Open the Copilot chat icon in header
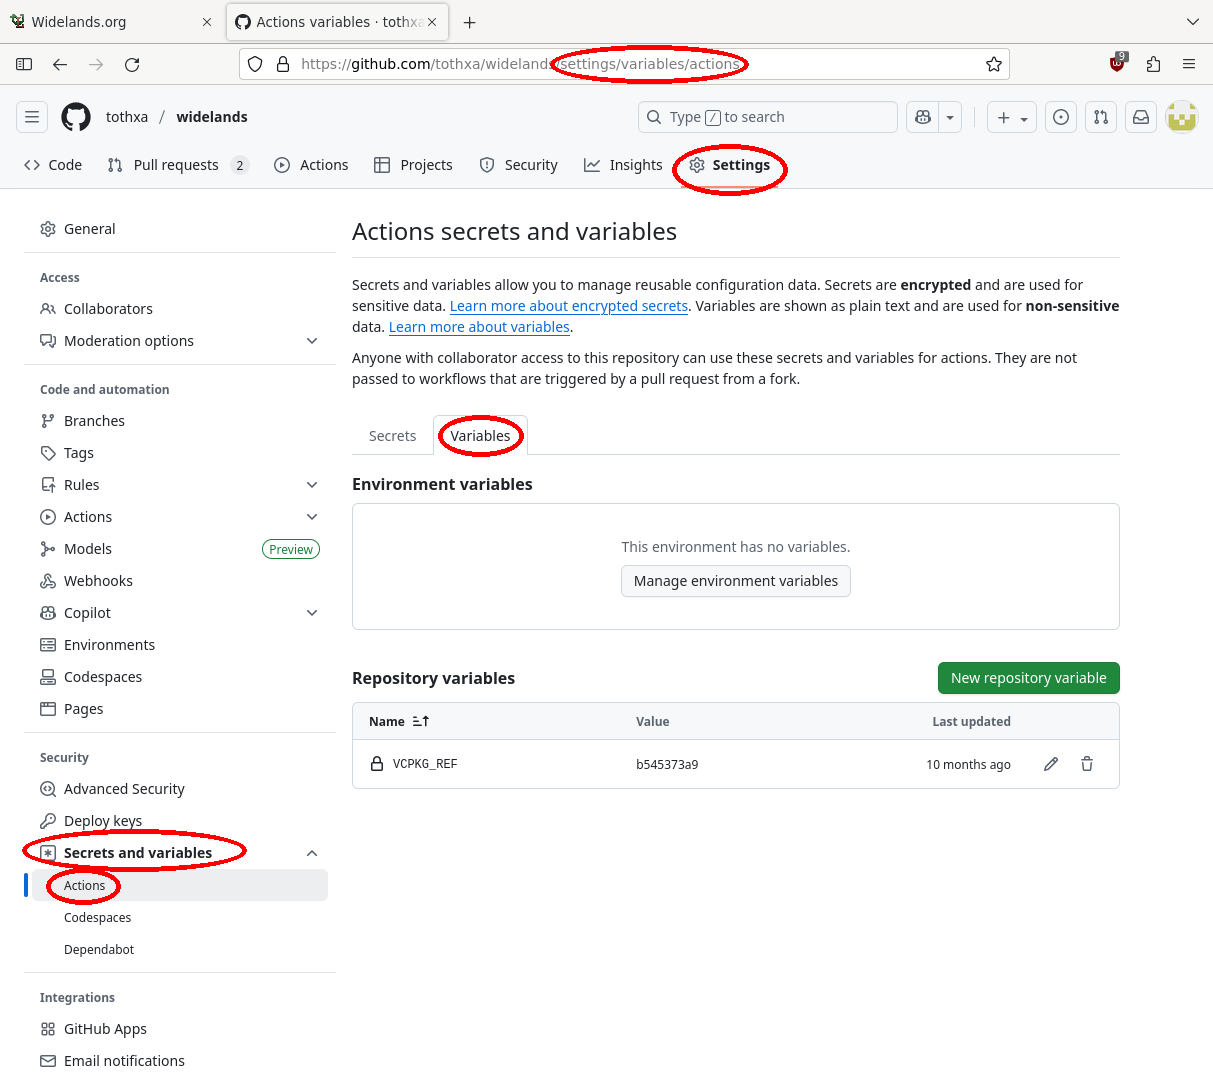This screenshot has height=1080, width=1213. pos(923,117)
